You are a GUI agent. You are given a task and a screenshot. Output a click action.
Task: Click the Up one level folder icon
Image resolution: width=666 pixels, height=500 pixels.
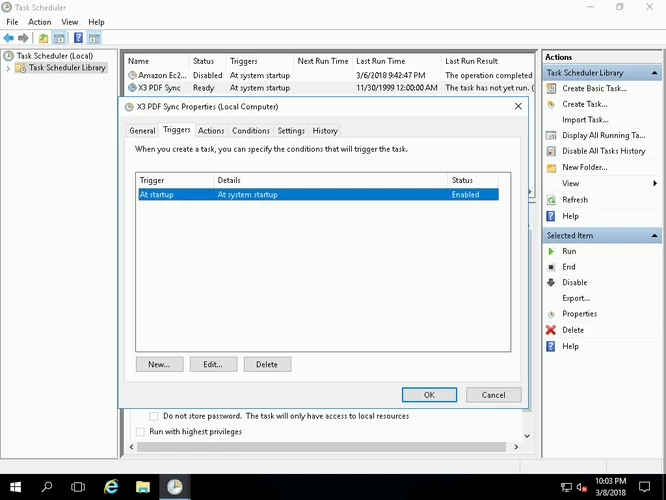(43, 38)
